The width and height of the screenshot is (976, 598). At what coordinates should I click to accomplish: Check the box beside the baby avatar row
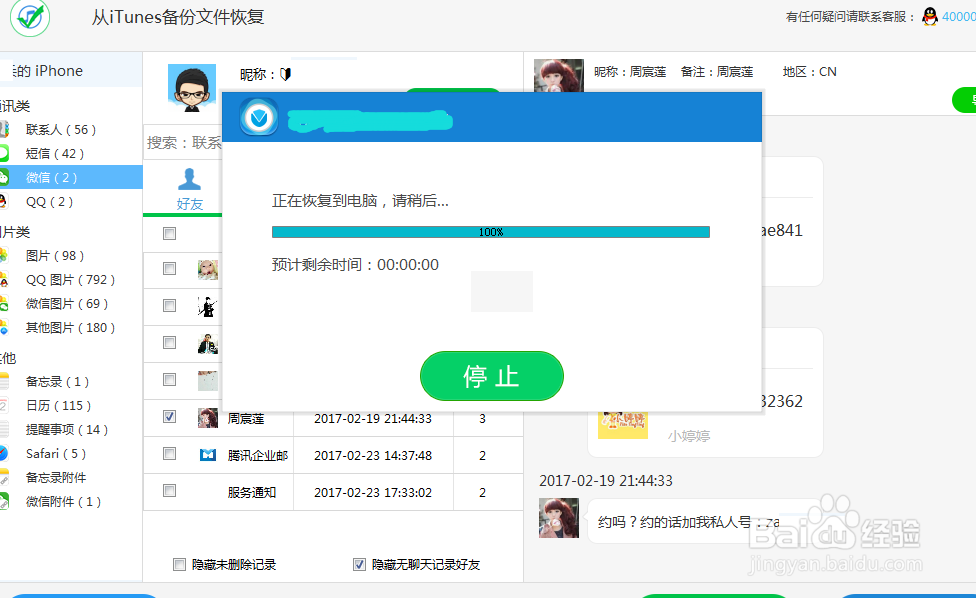pyautogui.click(x=169, y=269)
